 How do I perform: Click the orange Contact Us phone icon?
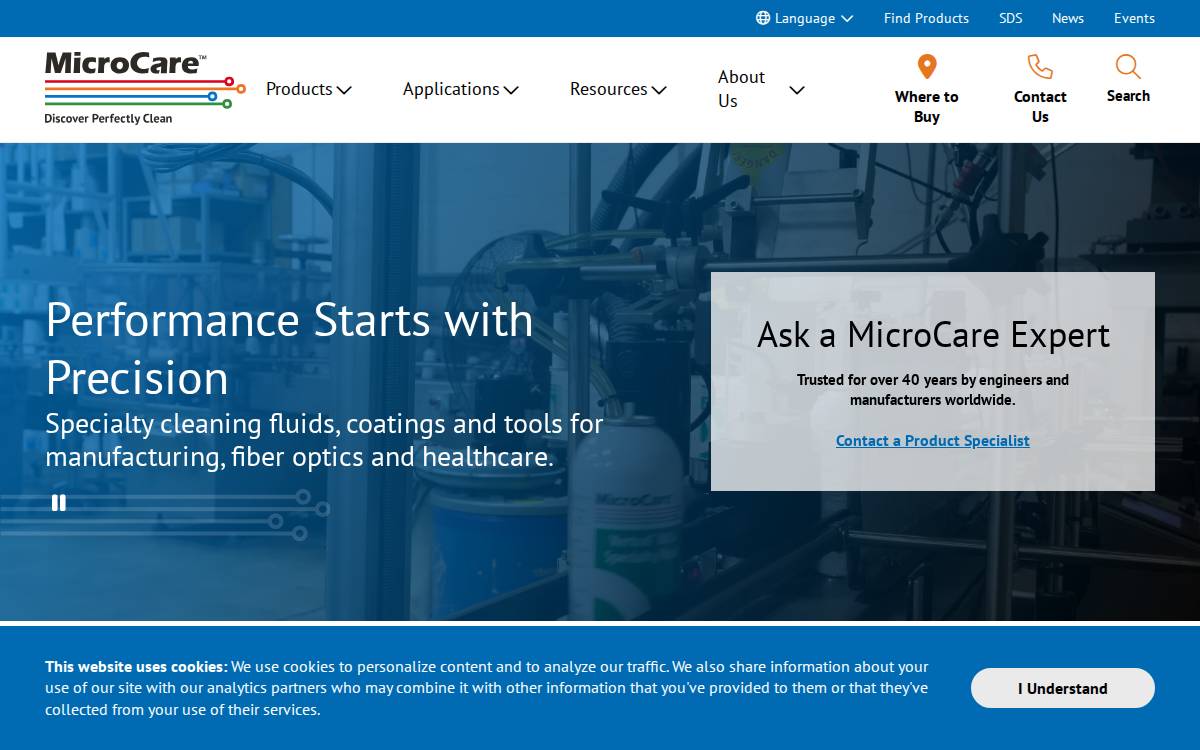1040,67
